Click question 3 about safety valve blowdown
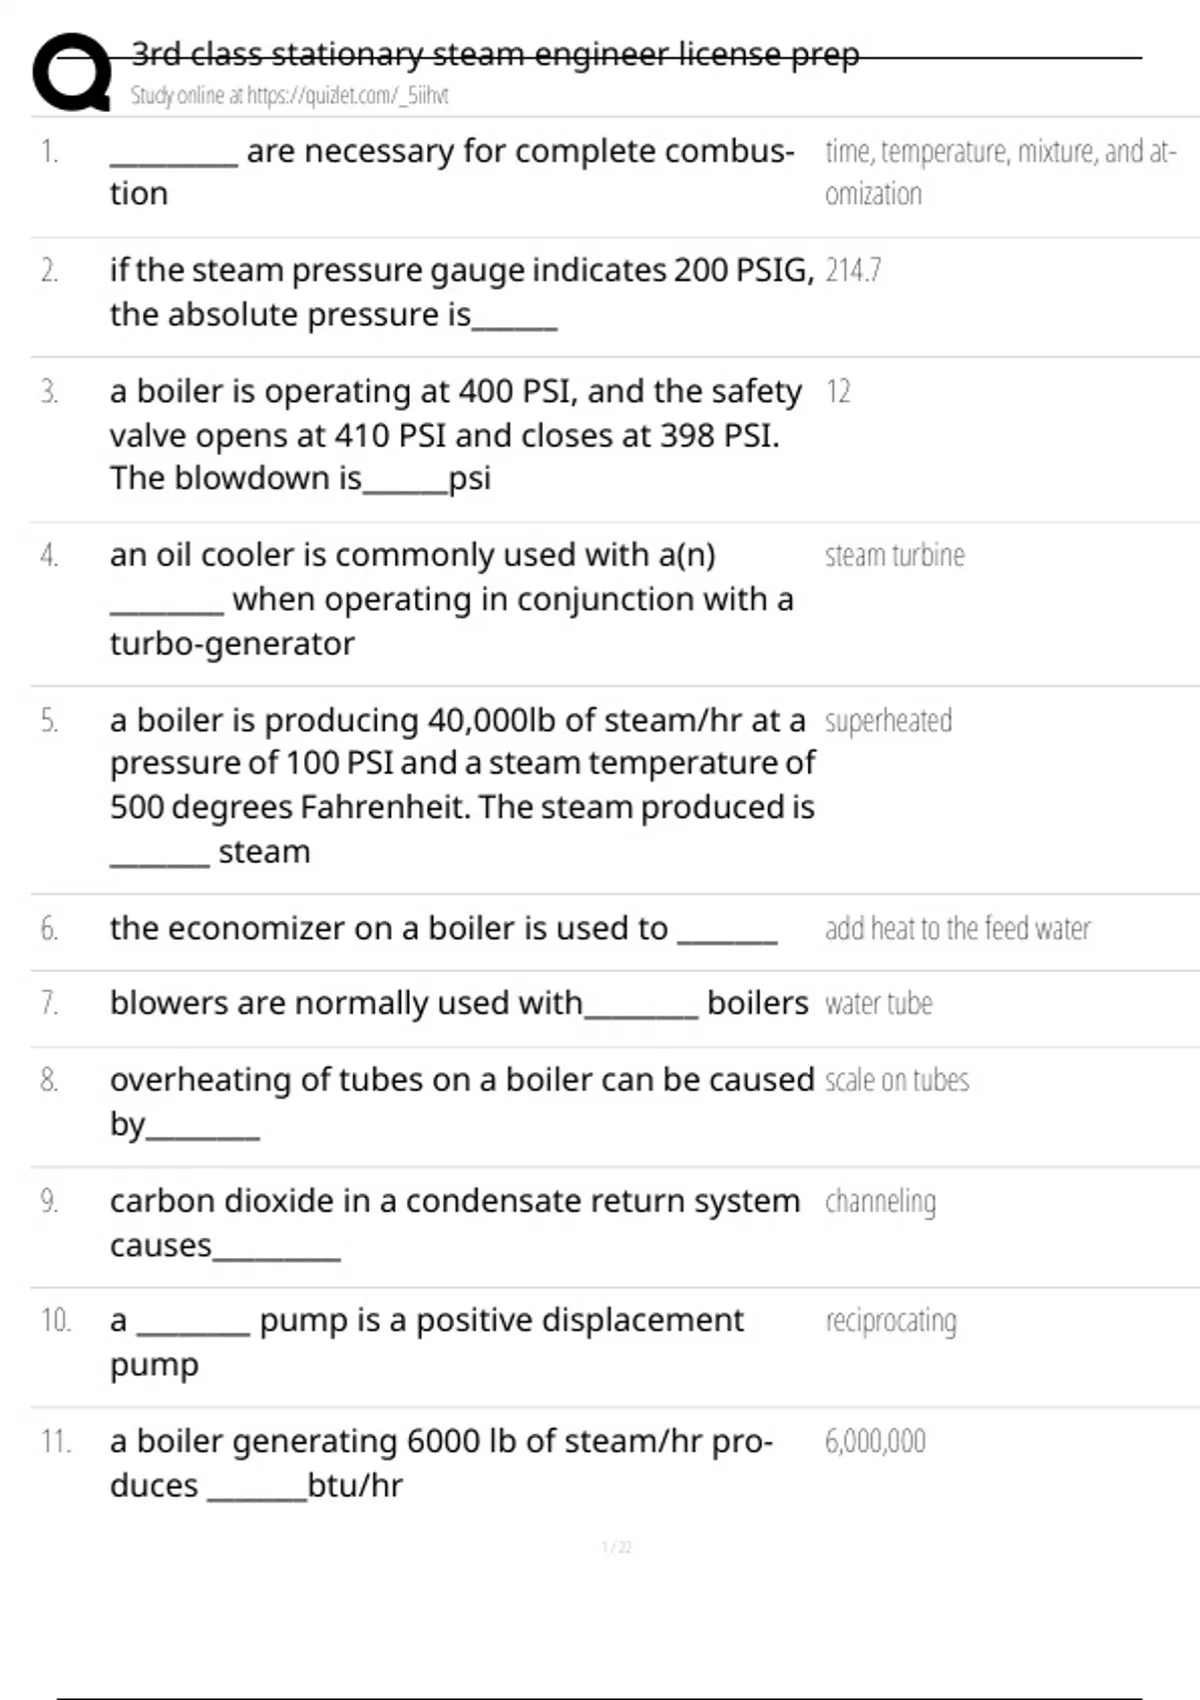The width and height of the screenshot is (1200, 1700). (455, 434)
